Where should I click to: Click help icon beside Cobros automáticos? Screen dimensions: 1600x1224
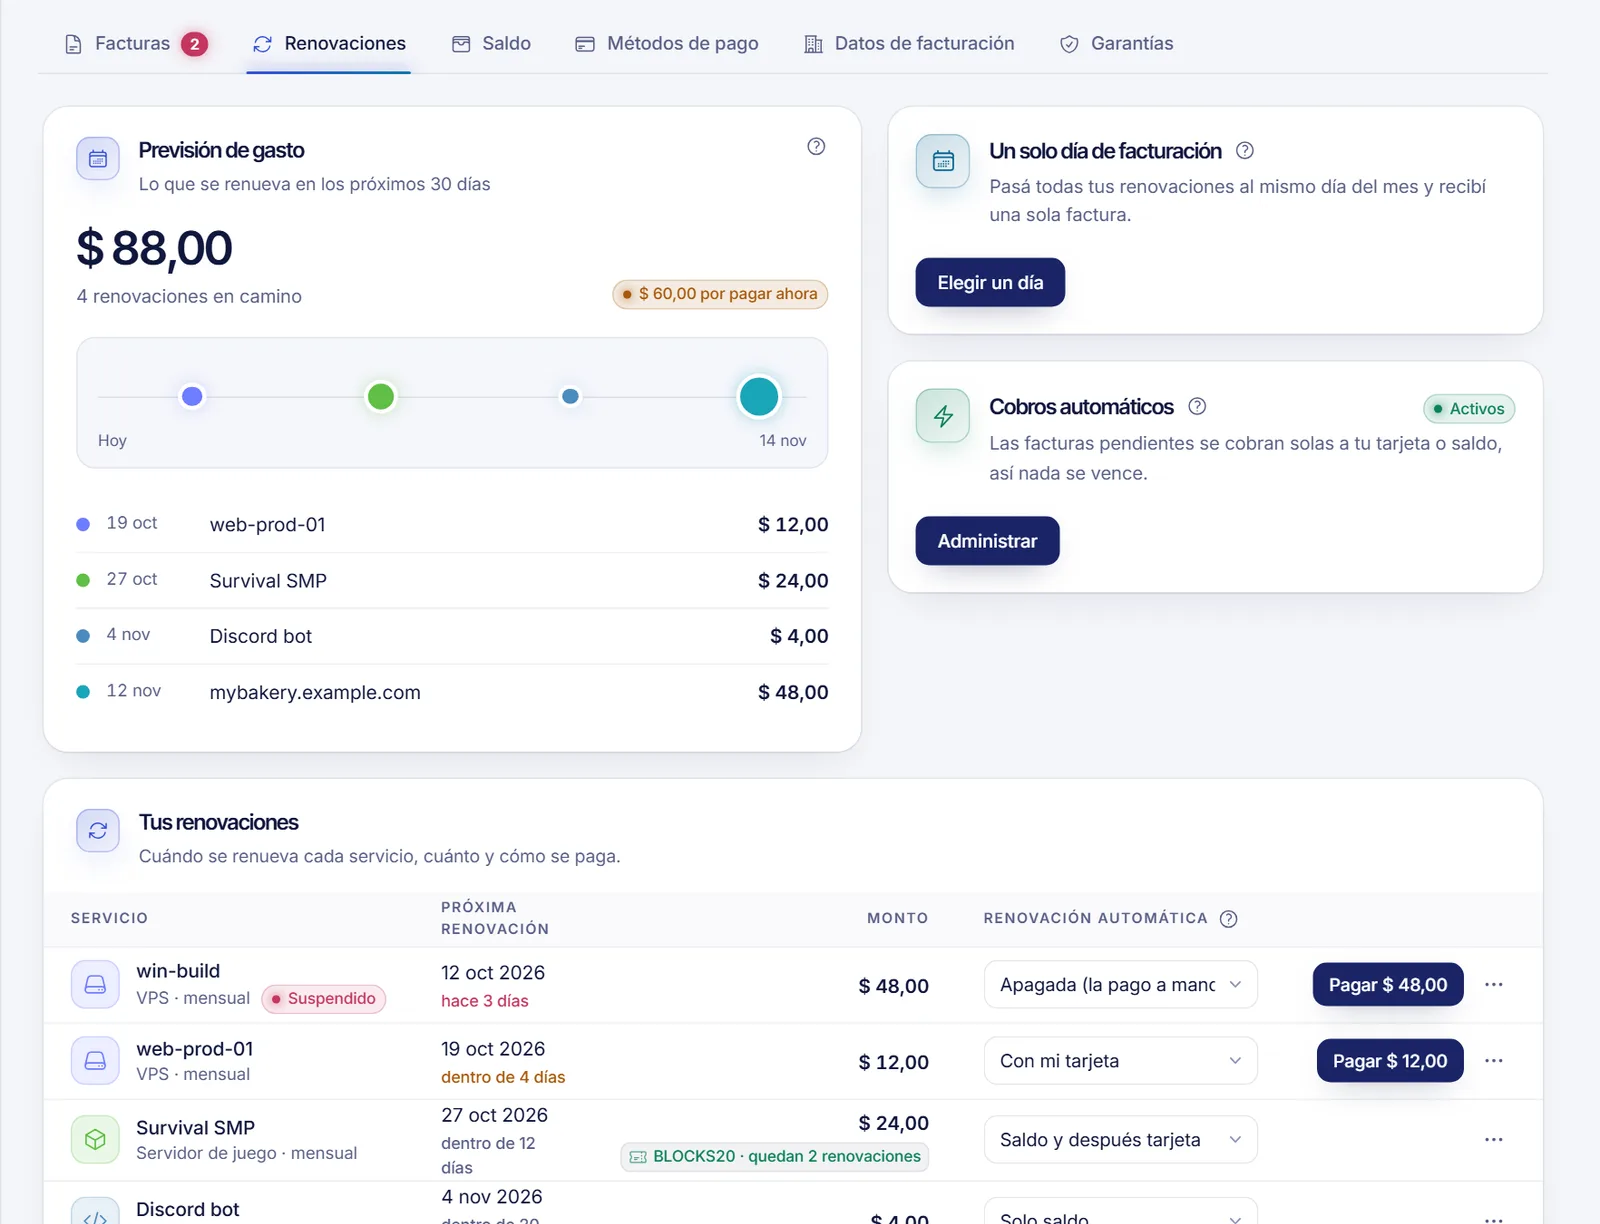pos(1197,406)
